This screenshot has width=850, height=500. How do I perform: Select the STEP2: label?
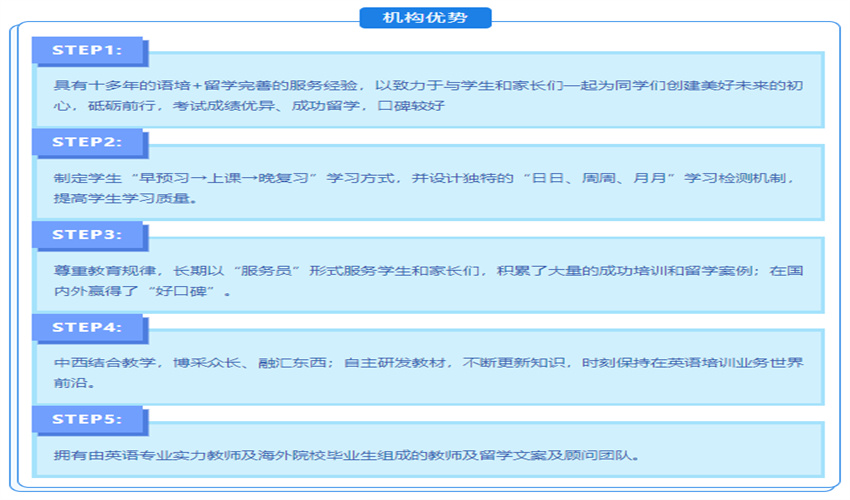[x=87, y=142]
